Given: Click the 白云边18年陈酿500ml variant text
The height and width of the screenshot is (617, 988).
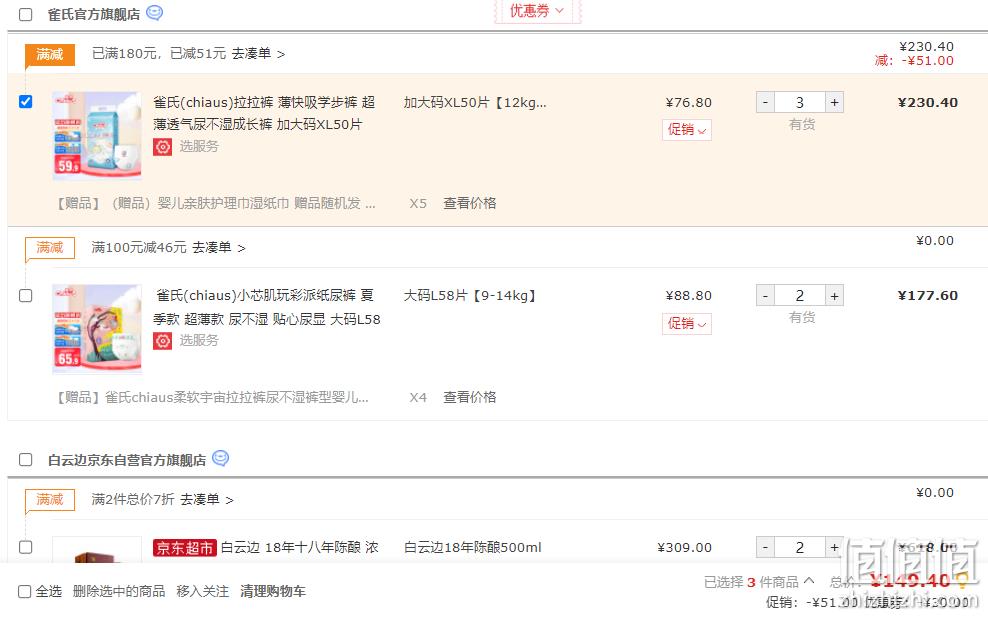Looking at the screenshot, I should pyautogui.click(x=473, y=547).
